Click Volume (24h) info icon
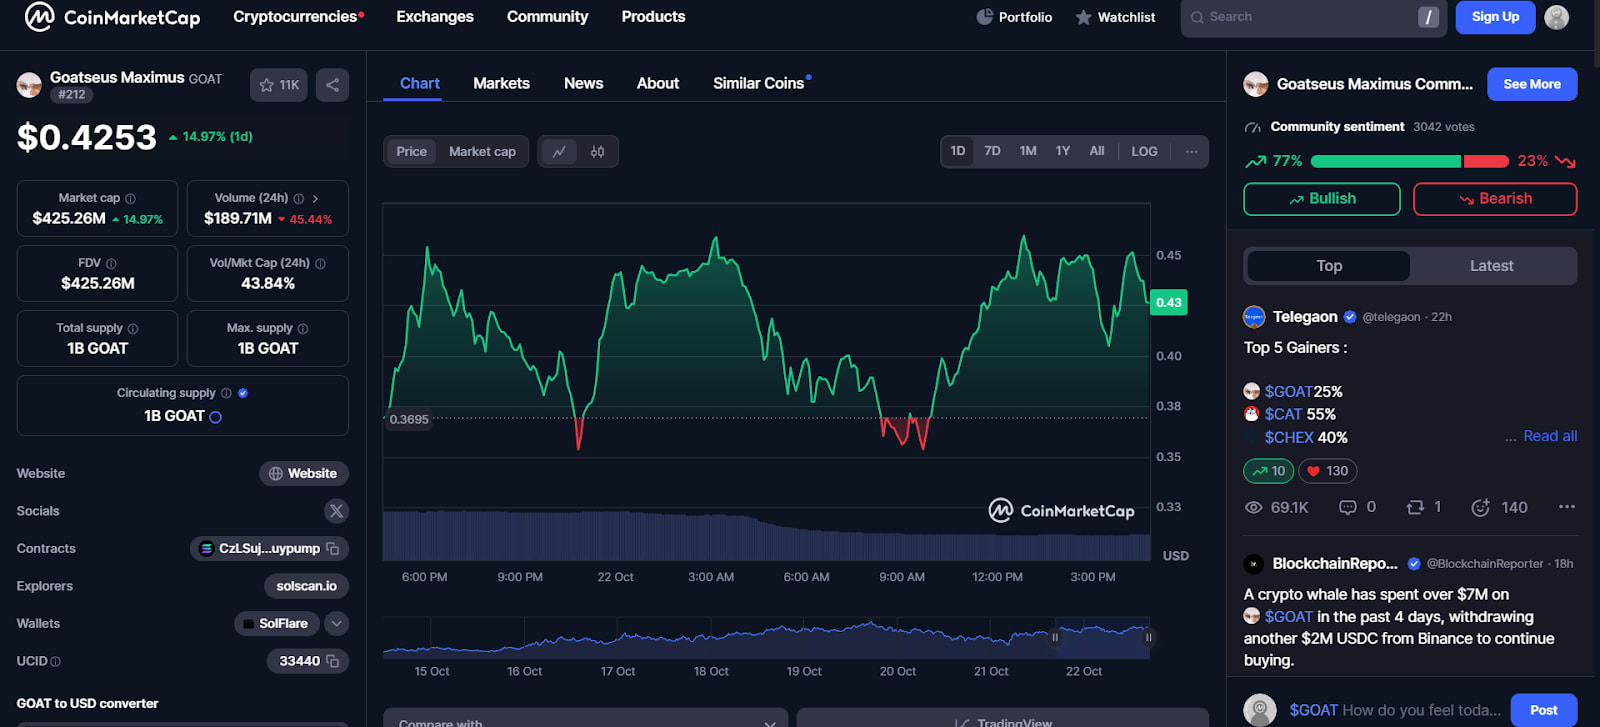This screenshot has width=1600, height=727. [x=298, y=198]
